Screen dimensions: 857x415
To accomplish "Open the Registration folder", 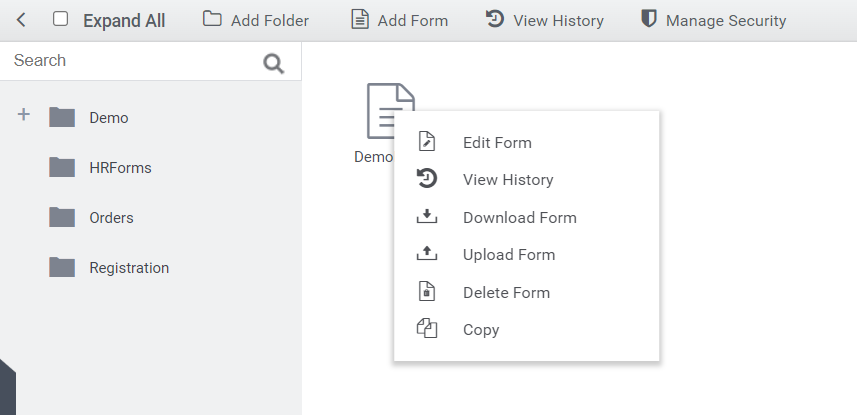I will [128, 267].
